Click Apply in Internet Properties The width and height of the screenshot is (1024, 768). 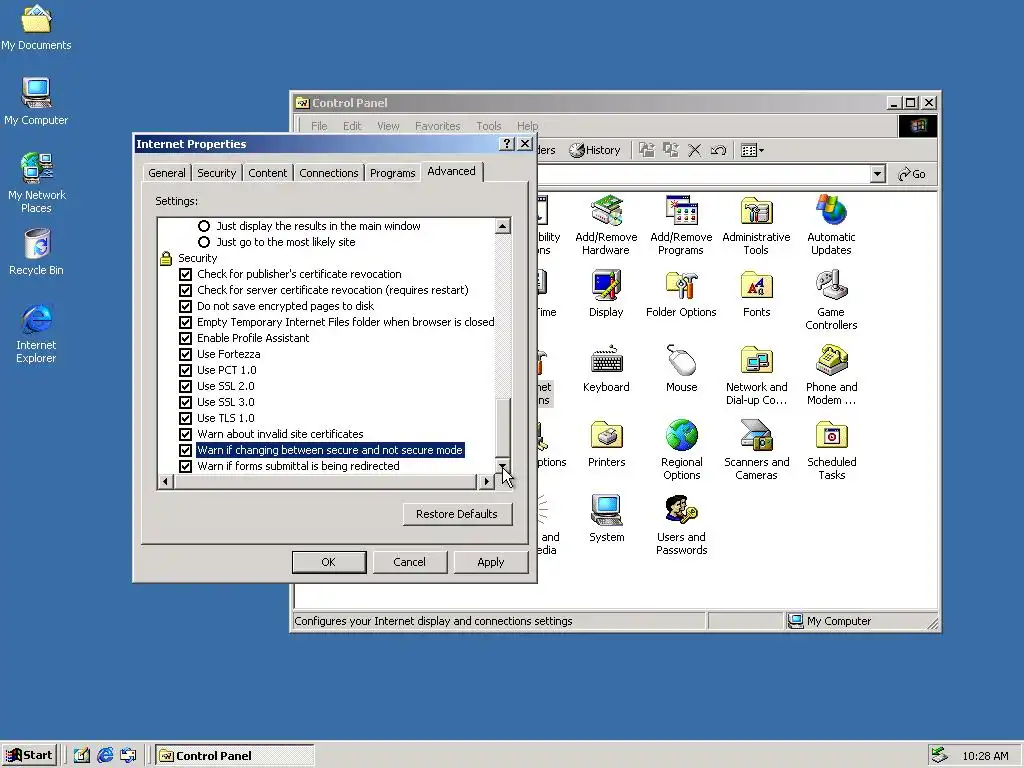pos(490,562)
